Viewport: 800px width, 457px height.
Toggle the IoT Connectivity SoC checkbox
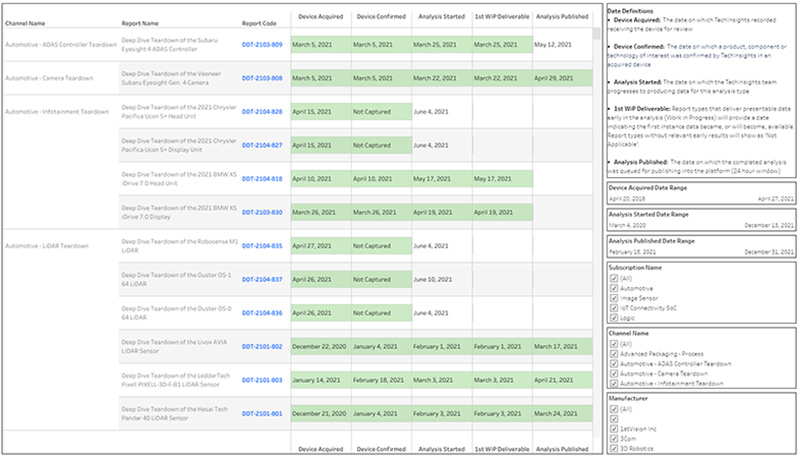coord(614,308)
